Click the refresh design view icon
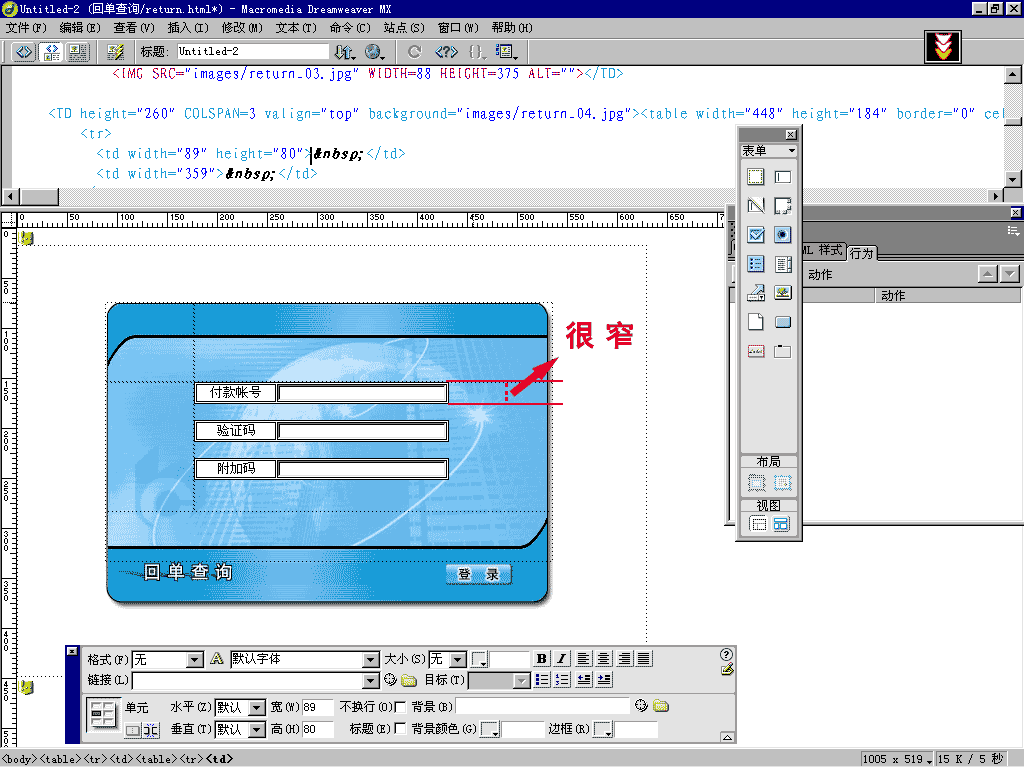The width and height of the screenshot is (1024, 768). [414, 51]
